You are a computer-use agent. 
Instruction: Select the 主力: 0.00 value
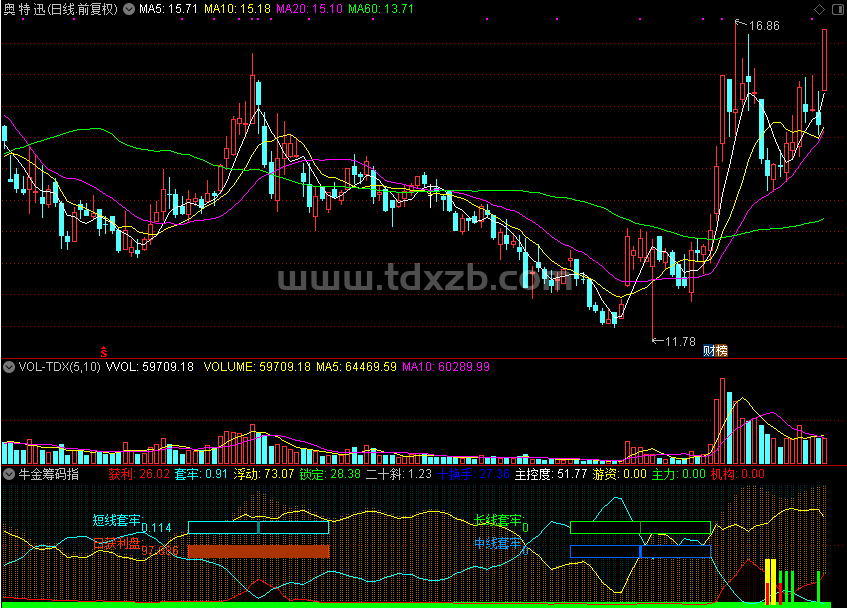tap(678, 475)
